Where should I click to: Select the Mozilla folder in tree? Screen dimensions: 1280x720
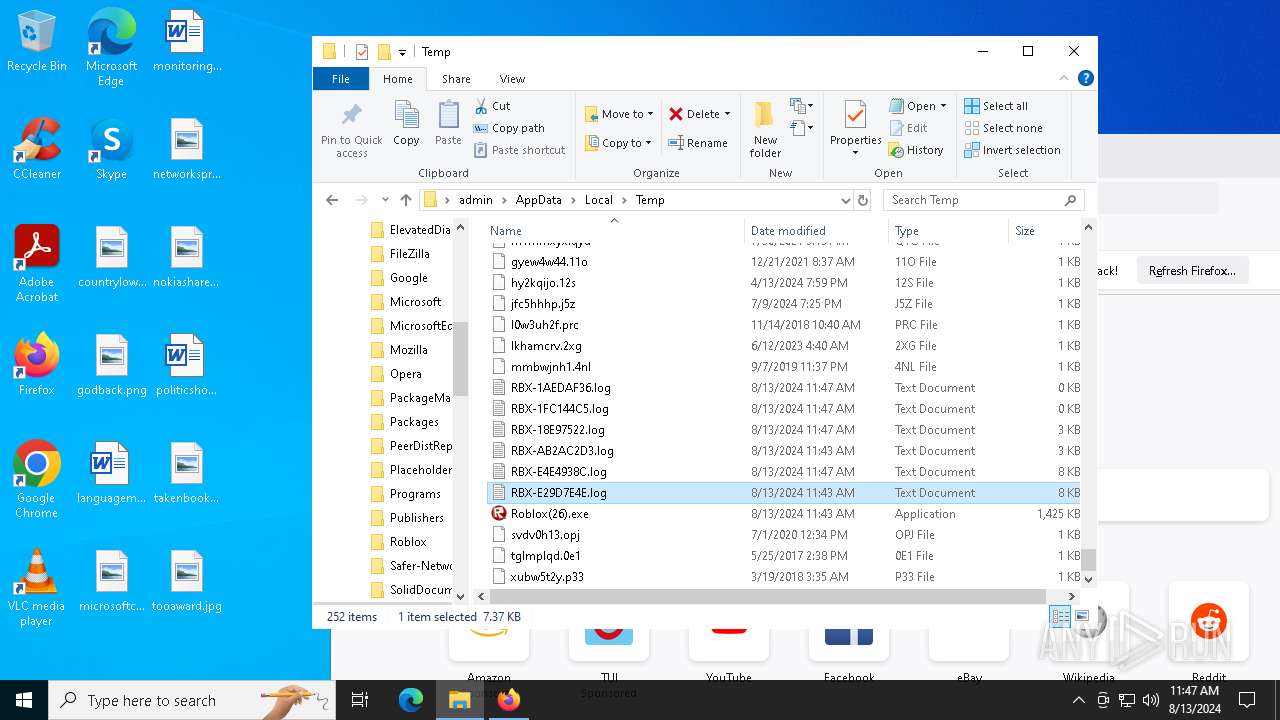tap(409, 350)
